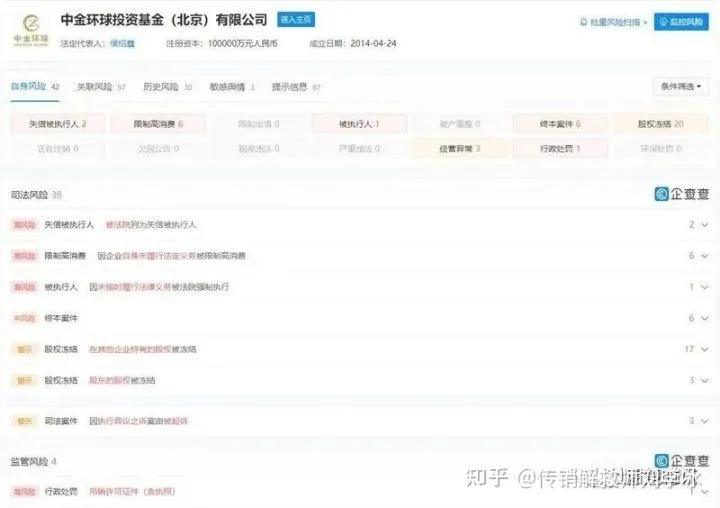Expand the 限制高消费 row chevron
Screen dimensions: 720x508
704,256
